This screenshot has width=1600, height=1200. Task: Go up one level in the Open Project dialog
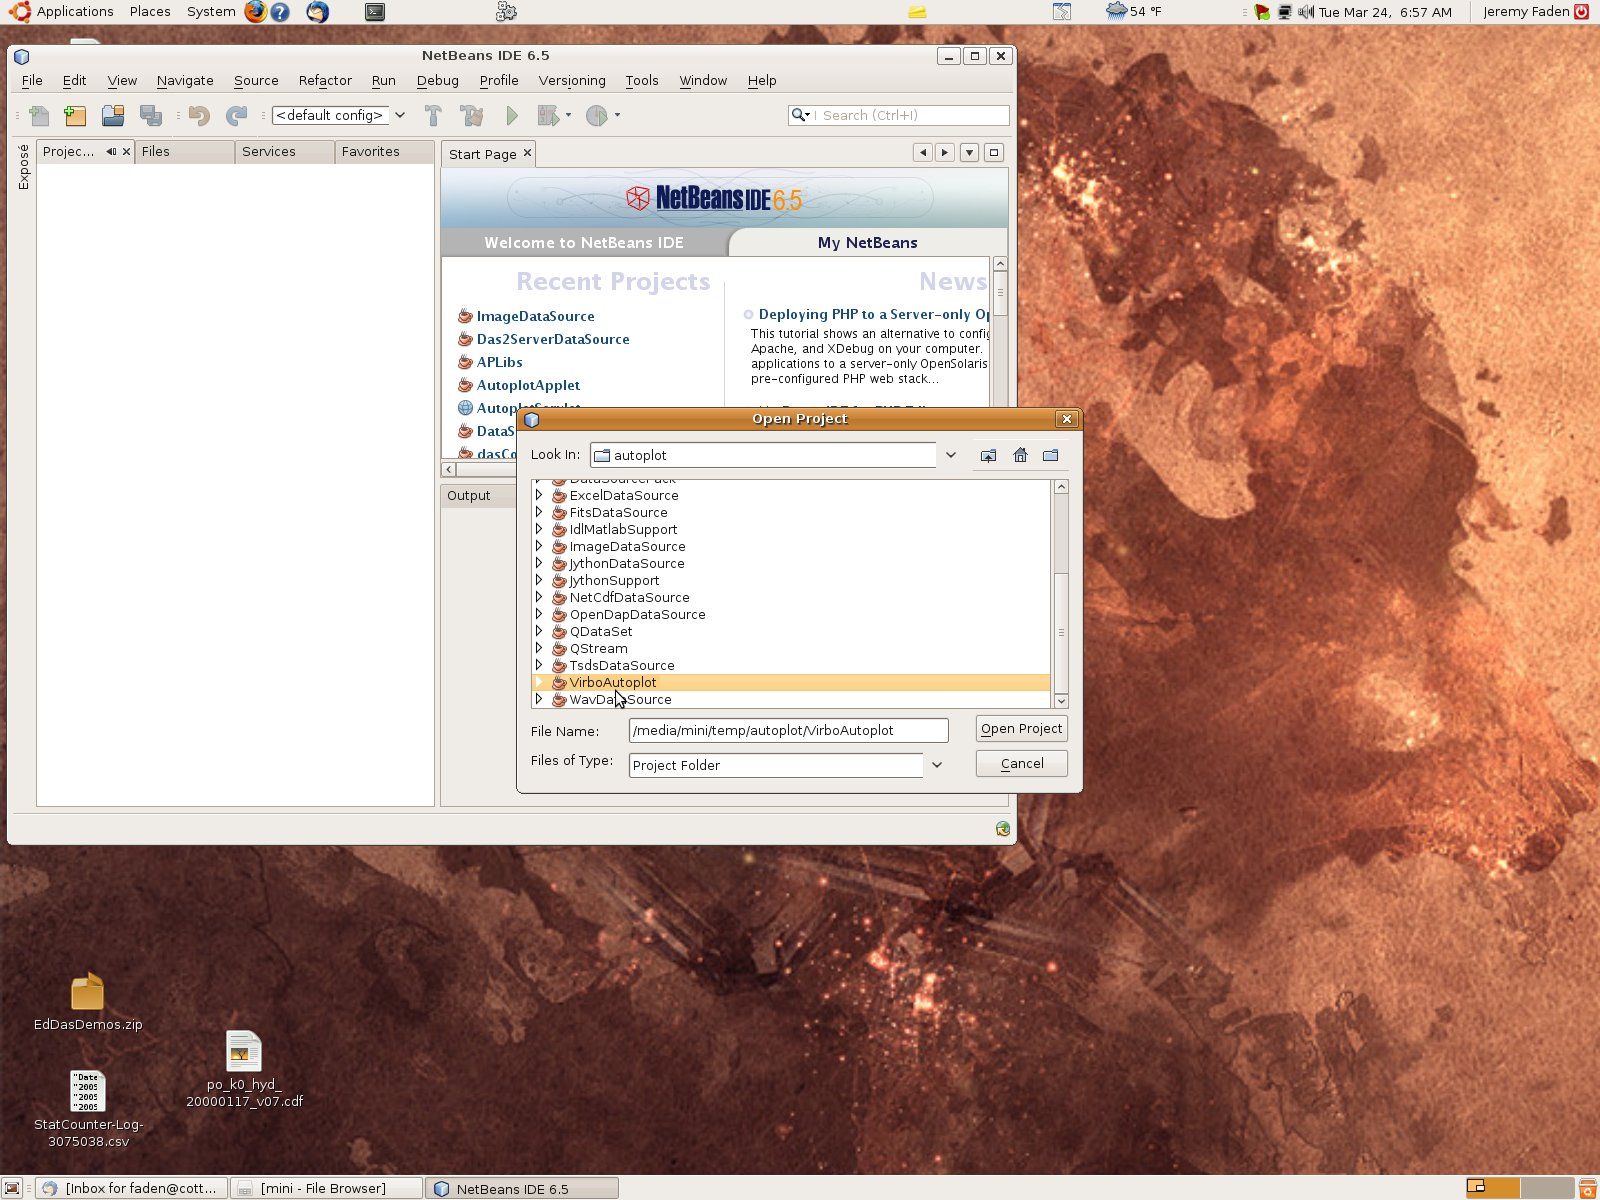tap(988, 455)
